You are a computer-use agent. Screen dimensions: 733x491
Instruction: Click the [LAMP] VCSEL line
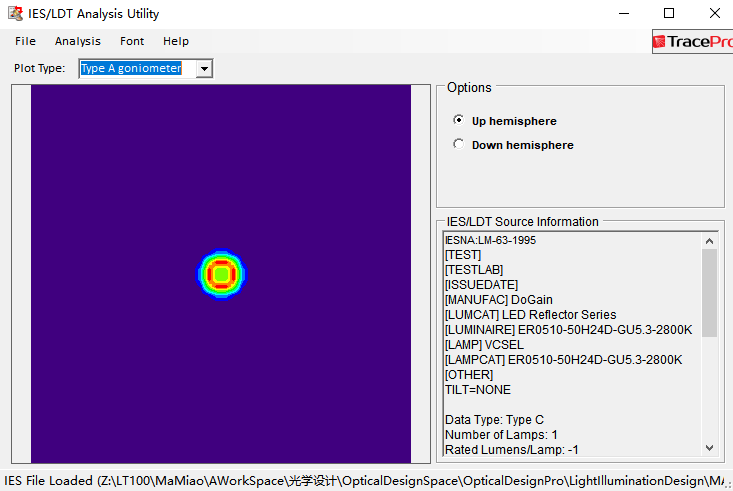pos(484,345)
